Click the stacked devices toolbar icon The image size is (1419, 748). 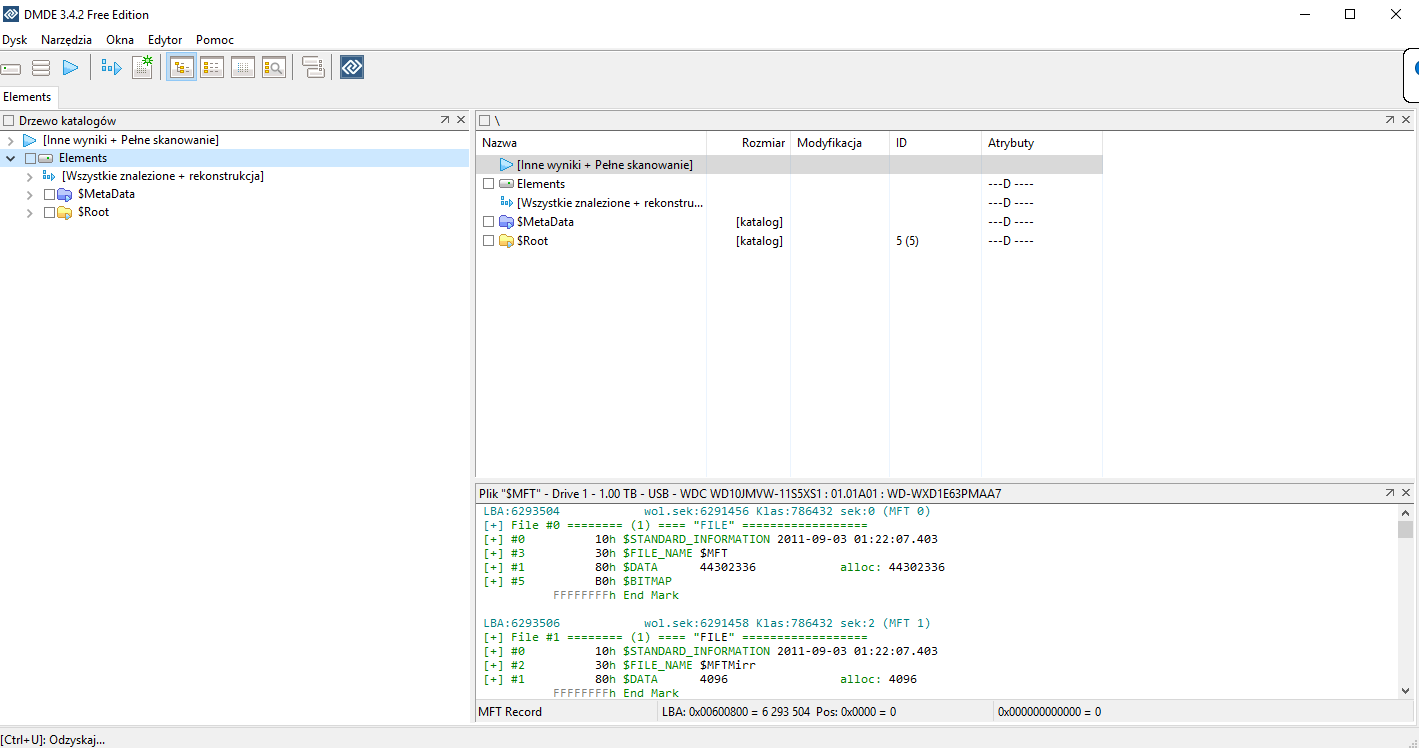(313, 68)
